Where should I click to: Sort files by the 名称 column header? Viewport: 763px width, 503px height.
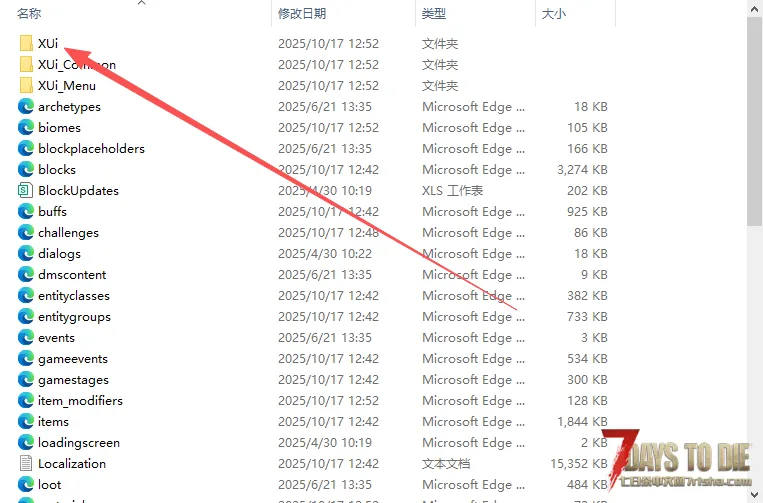click(30, 14)
